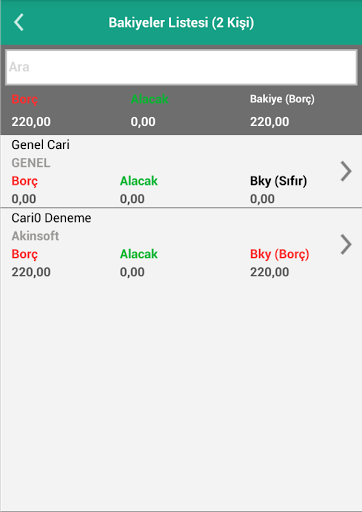The height and width of the screenshot is (512, 362).
Task: Focus the Ara search field
Action: [181, 67]
